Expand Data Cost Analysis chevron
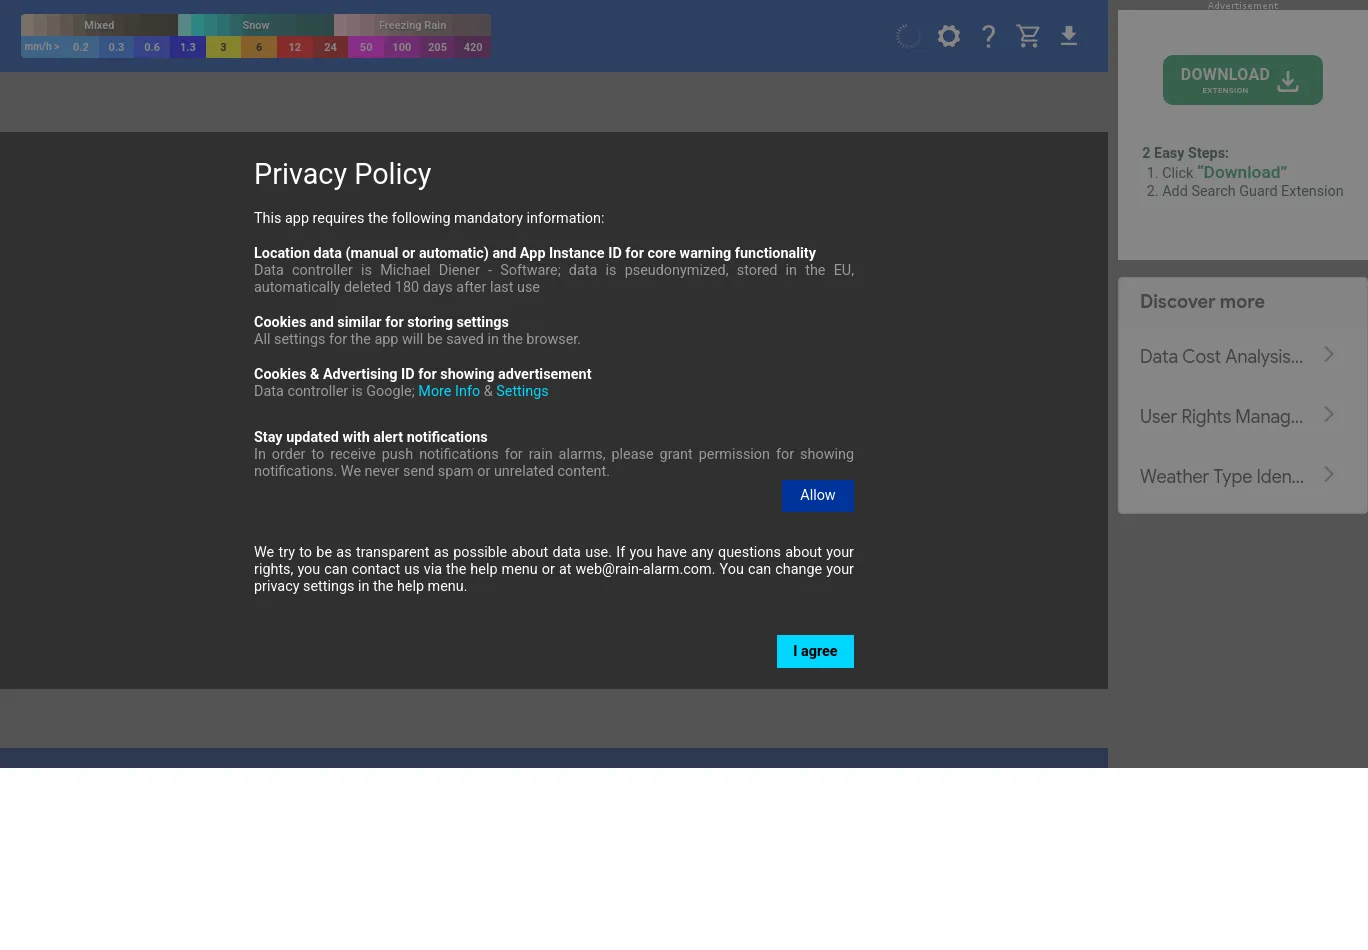 click(x=1329, y=355)
